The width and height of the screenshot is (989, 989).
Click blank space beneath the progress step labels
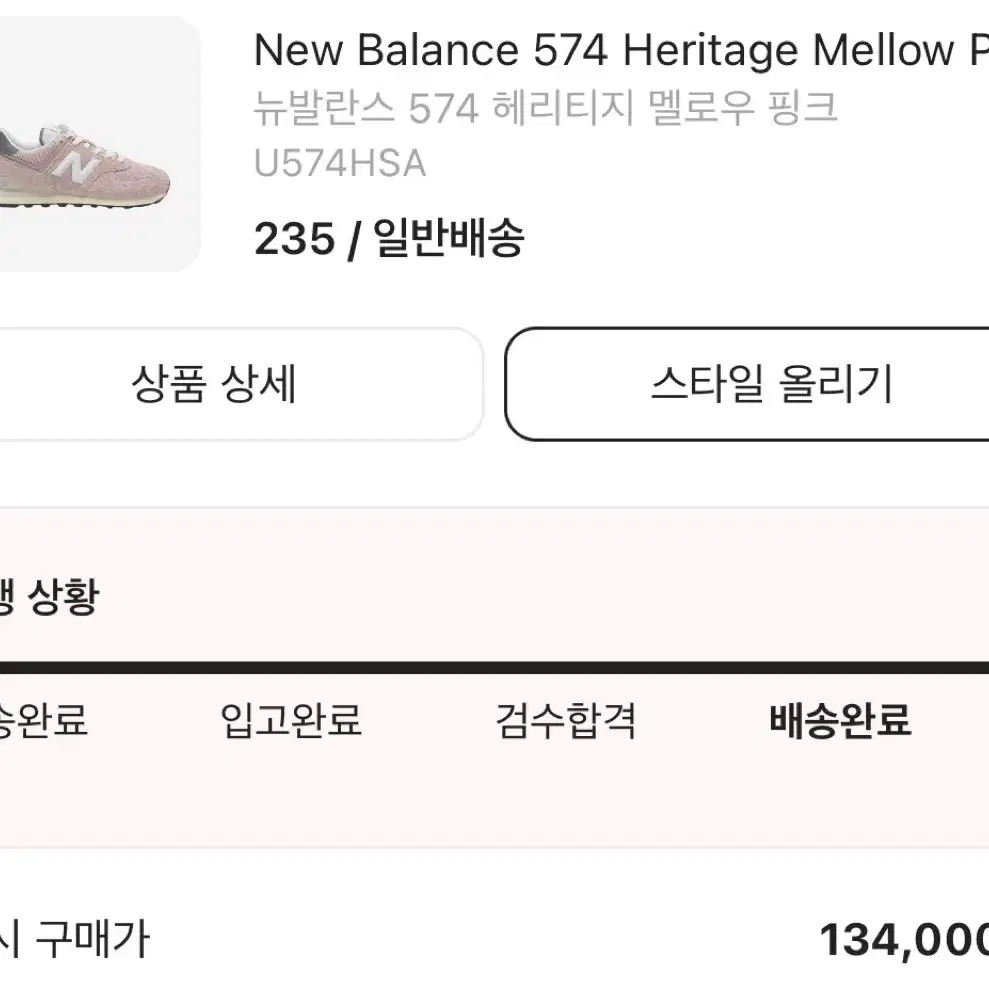[x=494, y=795]
